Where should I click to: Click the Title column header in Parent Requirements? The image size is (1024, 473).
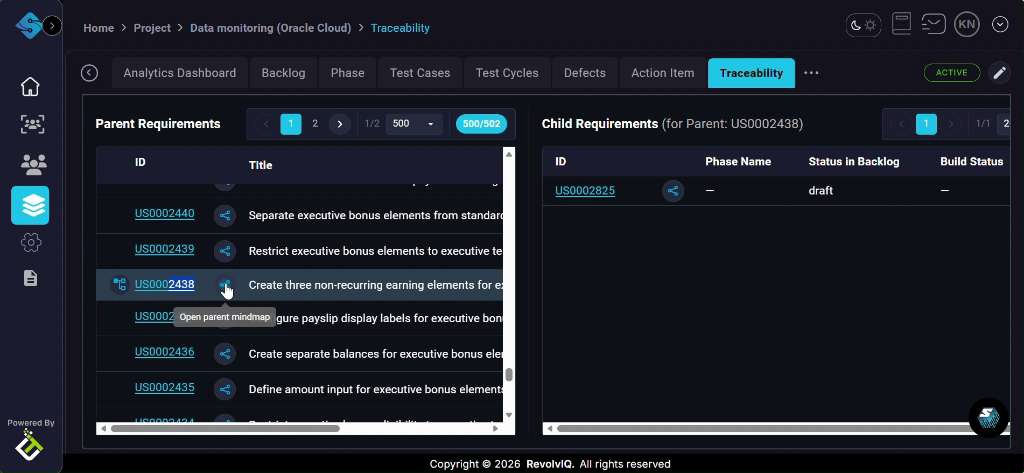coord(261,165)
